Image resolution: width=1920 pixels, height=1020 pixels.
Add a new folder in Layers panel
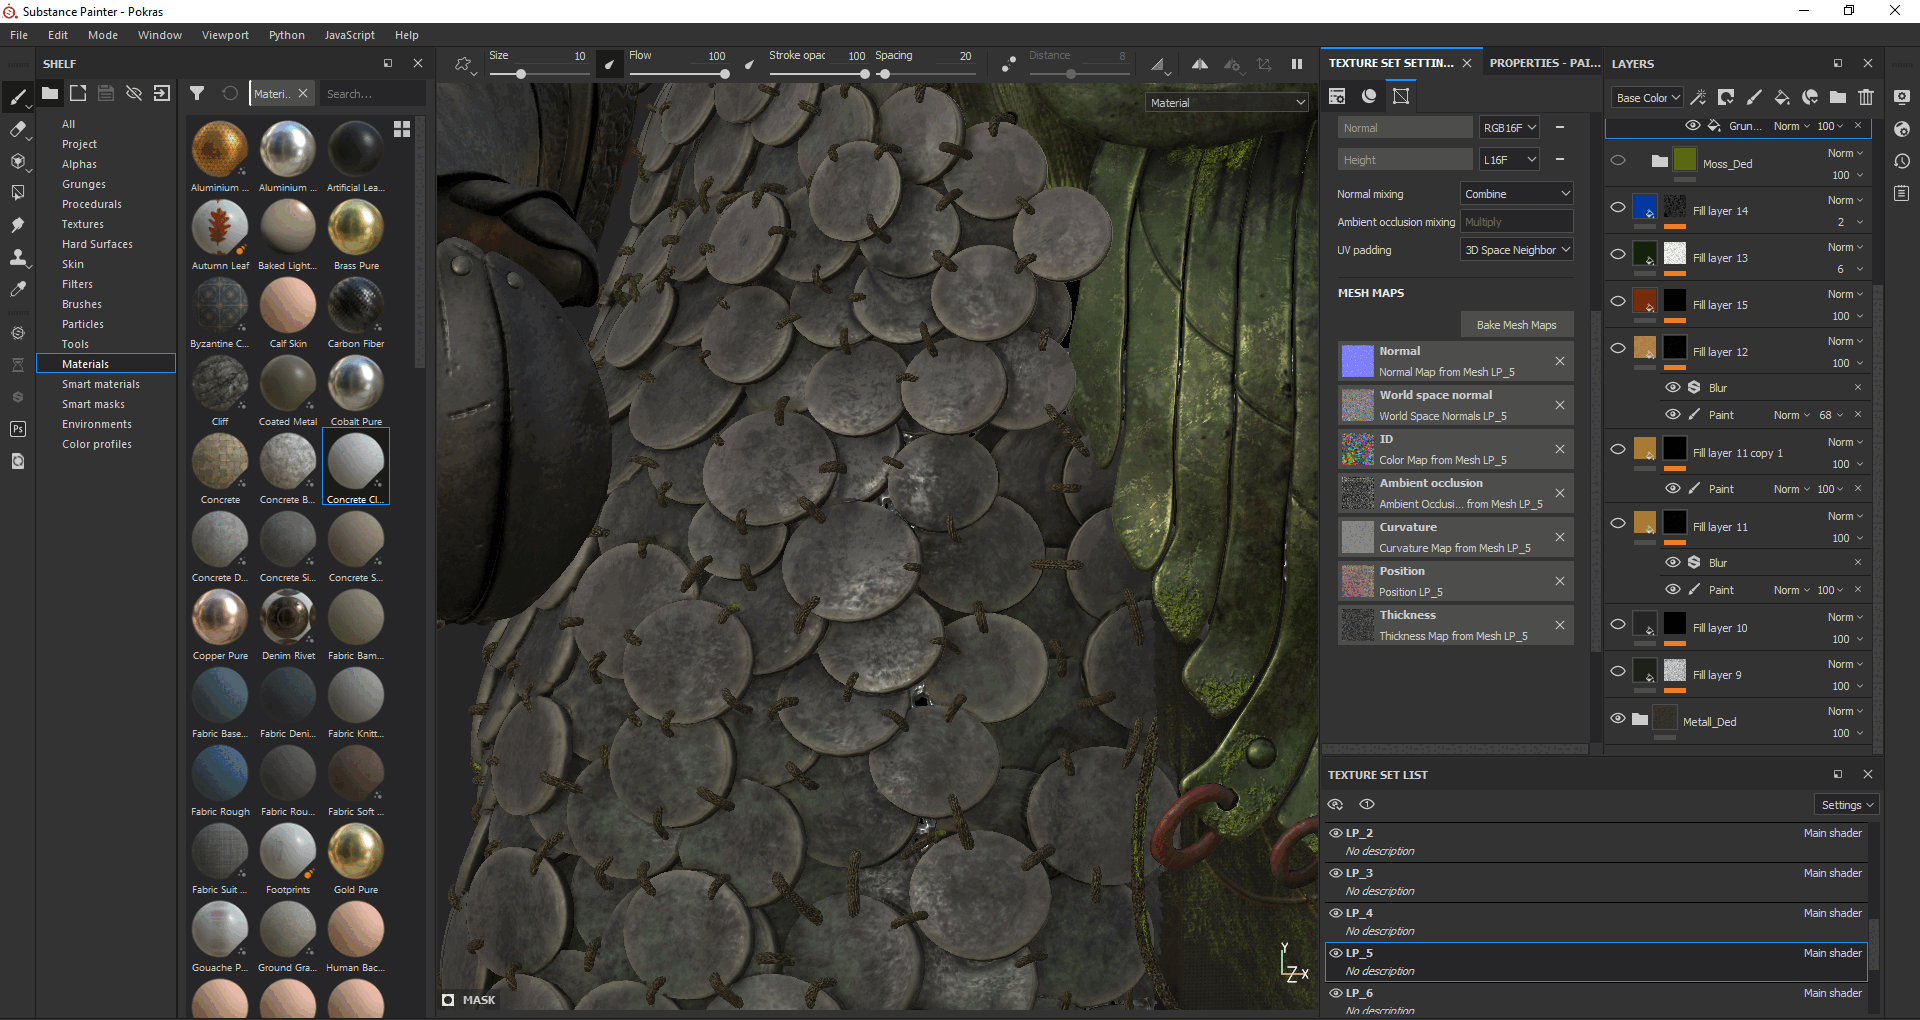point(1838,97)
